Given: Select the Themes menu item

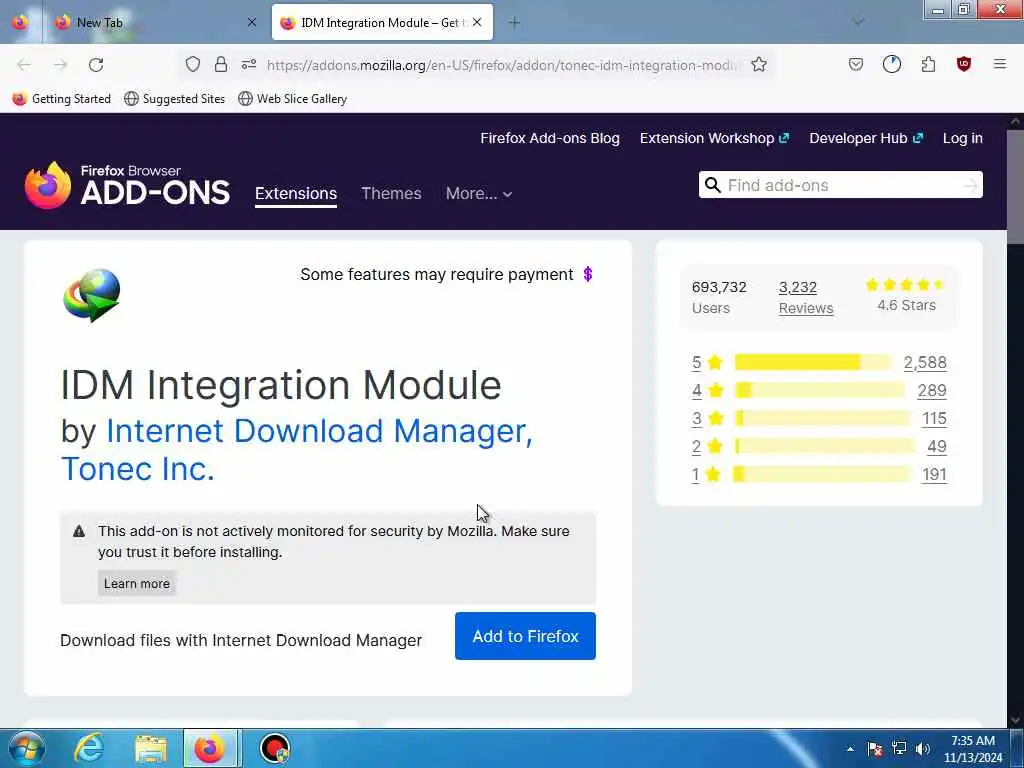Looking at the screenshot, I should tap(391, 193).
